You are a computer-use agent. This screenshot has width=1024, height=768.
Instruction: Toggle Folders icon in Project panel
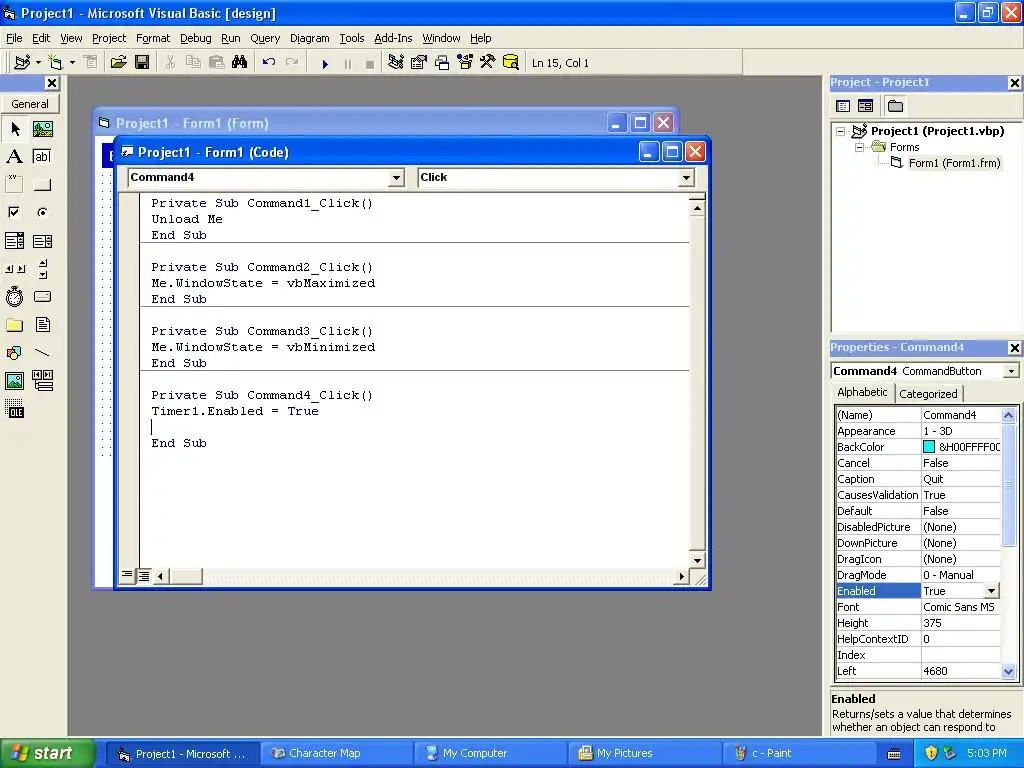coord(895,106)
